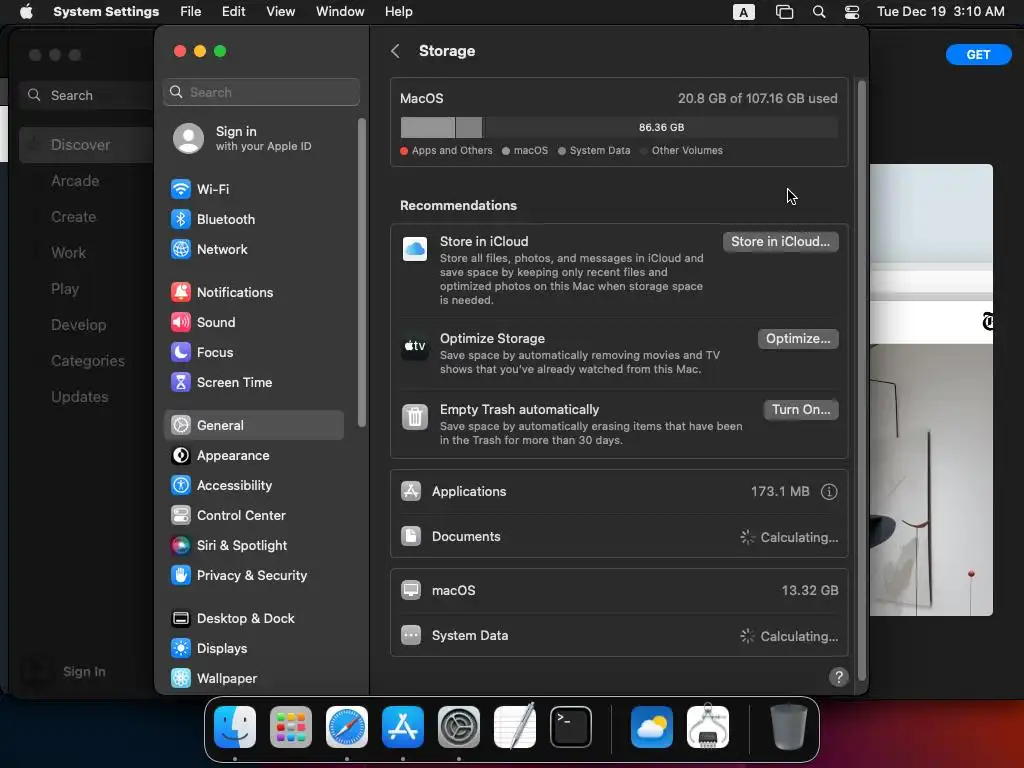
Task: Open the File menu
Action: (x=191, y=12)
